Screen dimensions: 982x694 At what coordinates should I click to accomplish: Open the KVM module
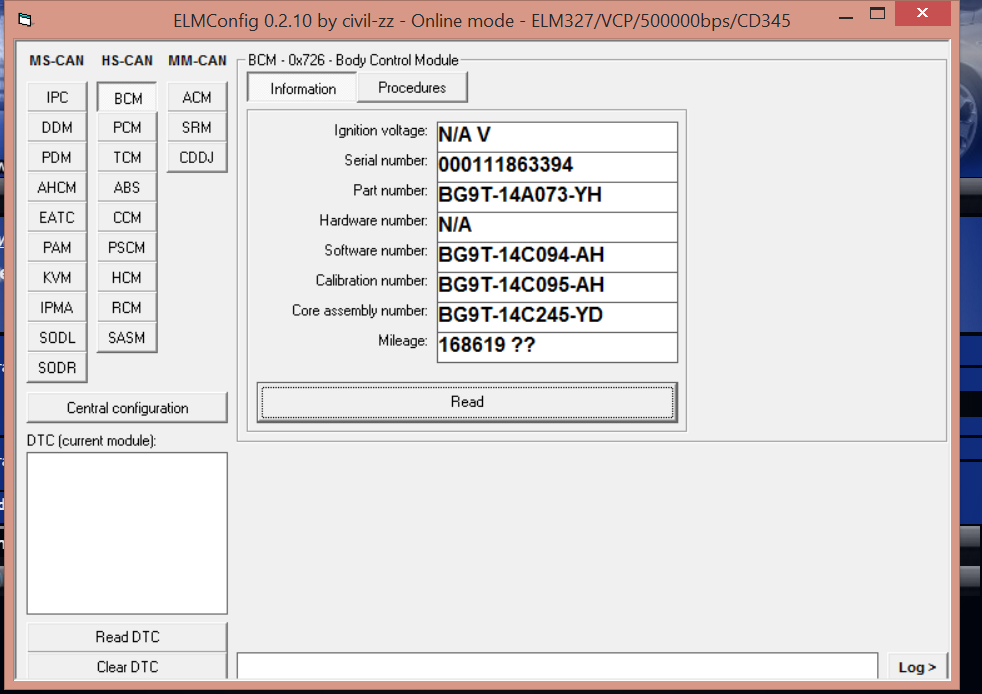[x=57, y=277]
